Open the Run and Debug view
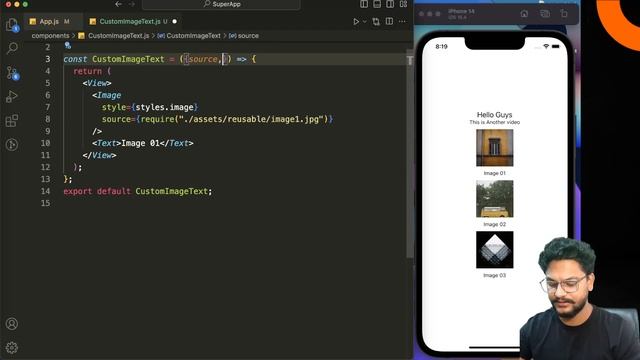Viewport: 640px width, 360px height. point(12,97)
